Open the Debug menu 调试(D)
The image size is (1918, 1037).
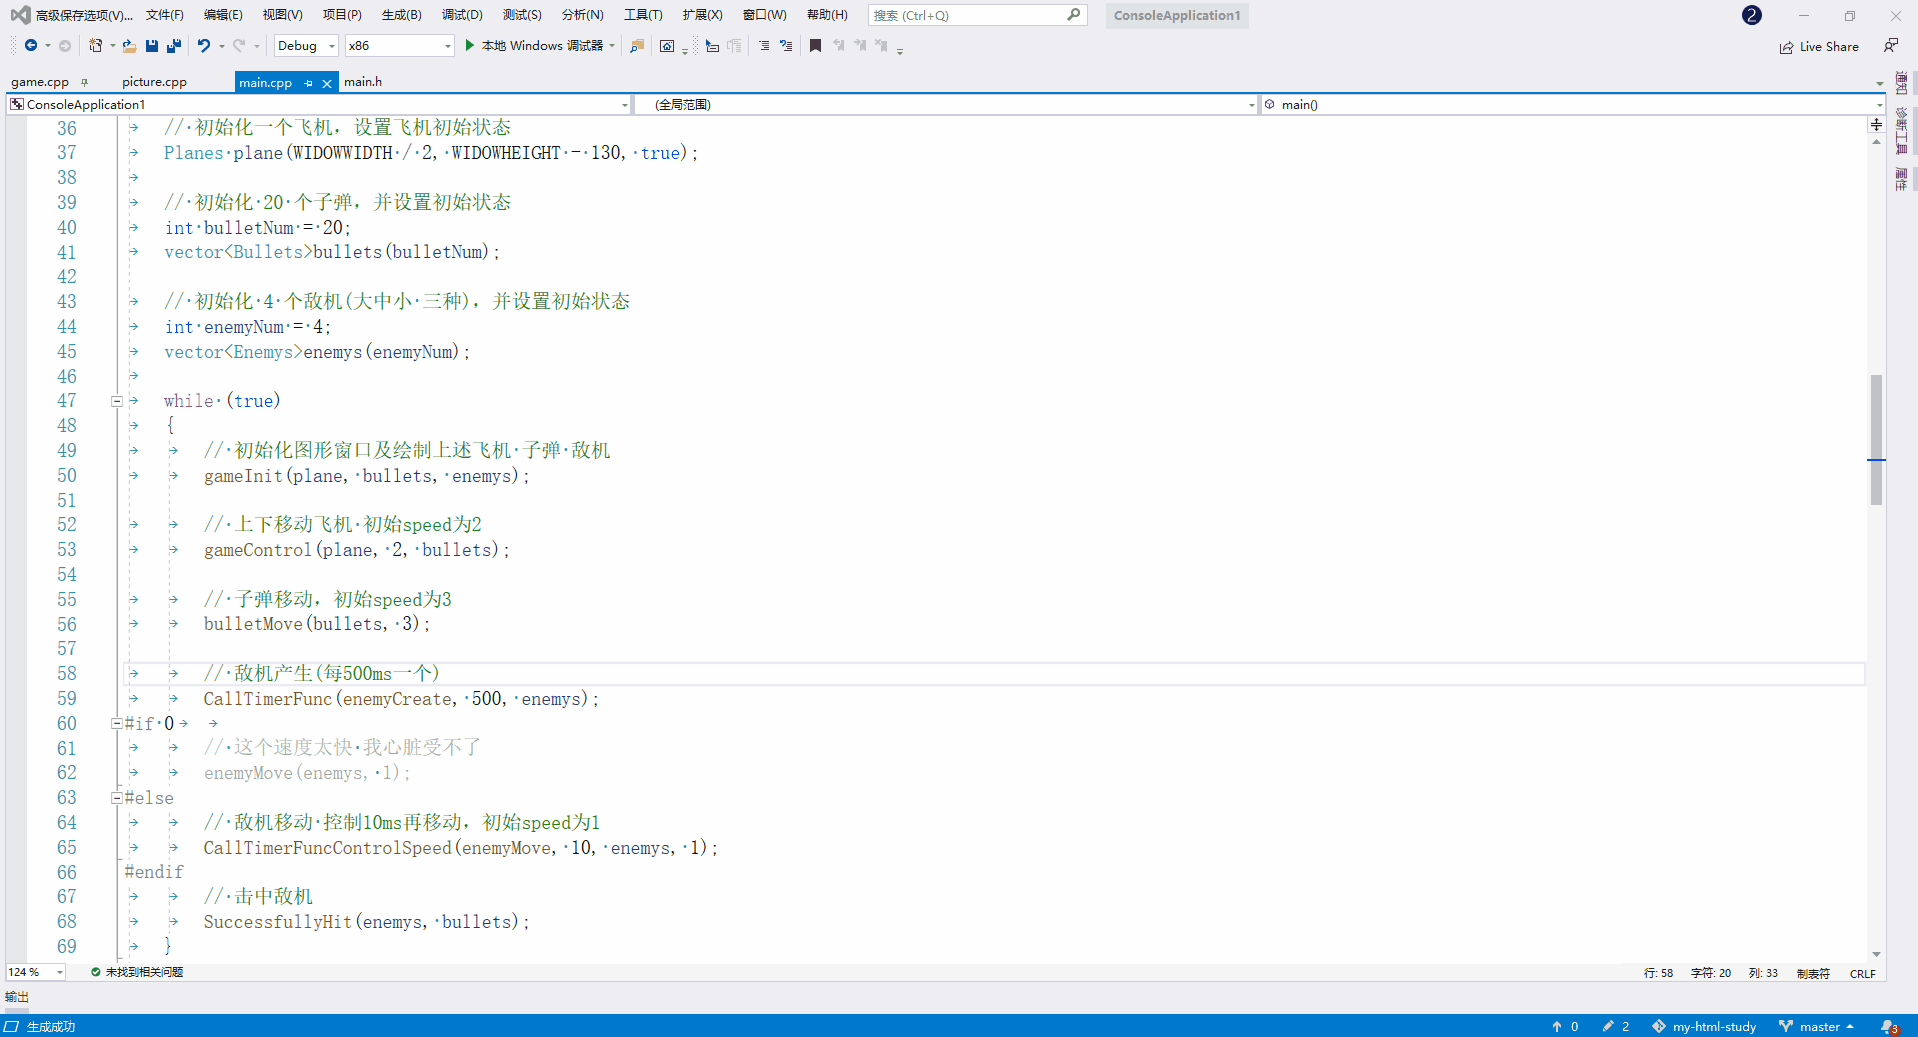pyautogui.click(x=462, y=15)
